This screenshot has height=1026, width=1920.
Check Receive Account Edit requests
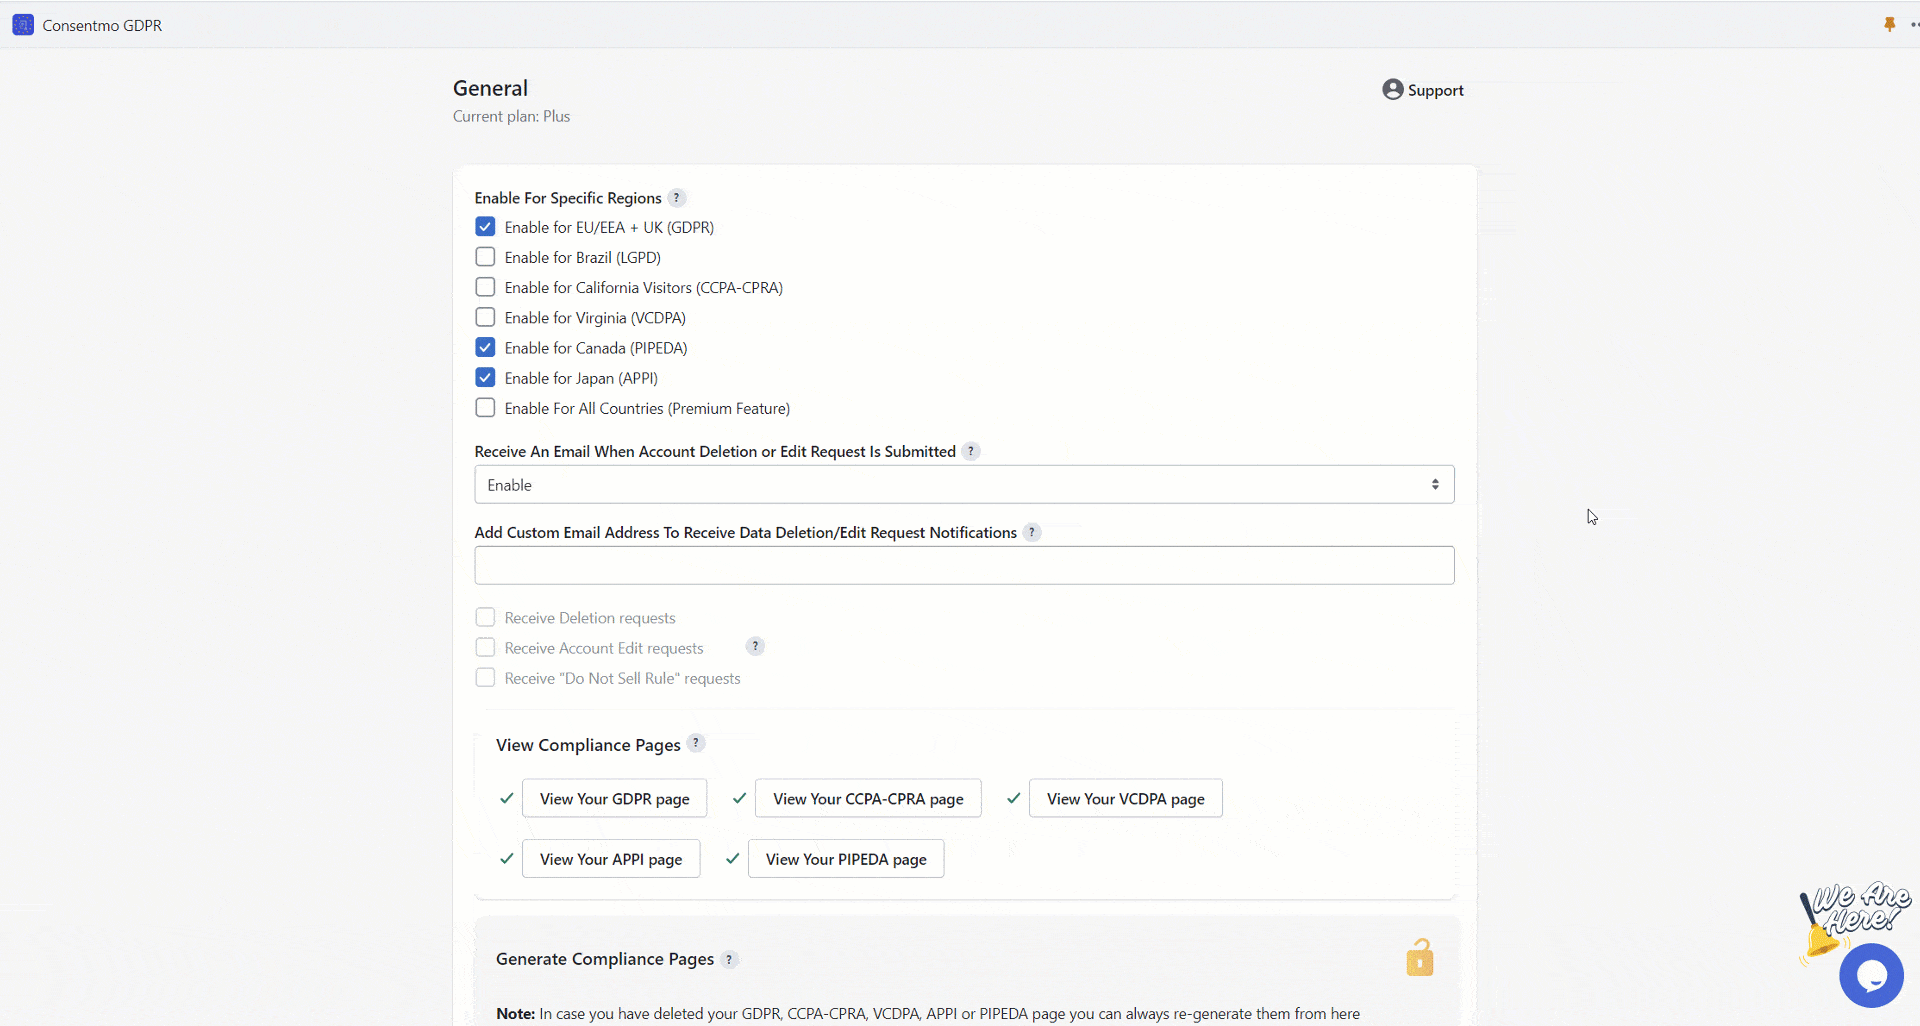pyautogui.click(x=485, y=647)
